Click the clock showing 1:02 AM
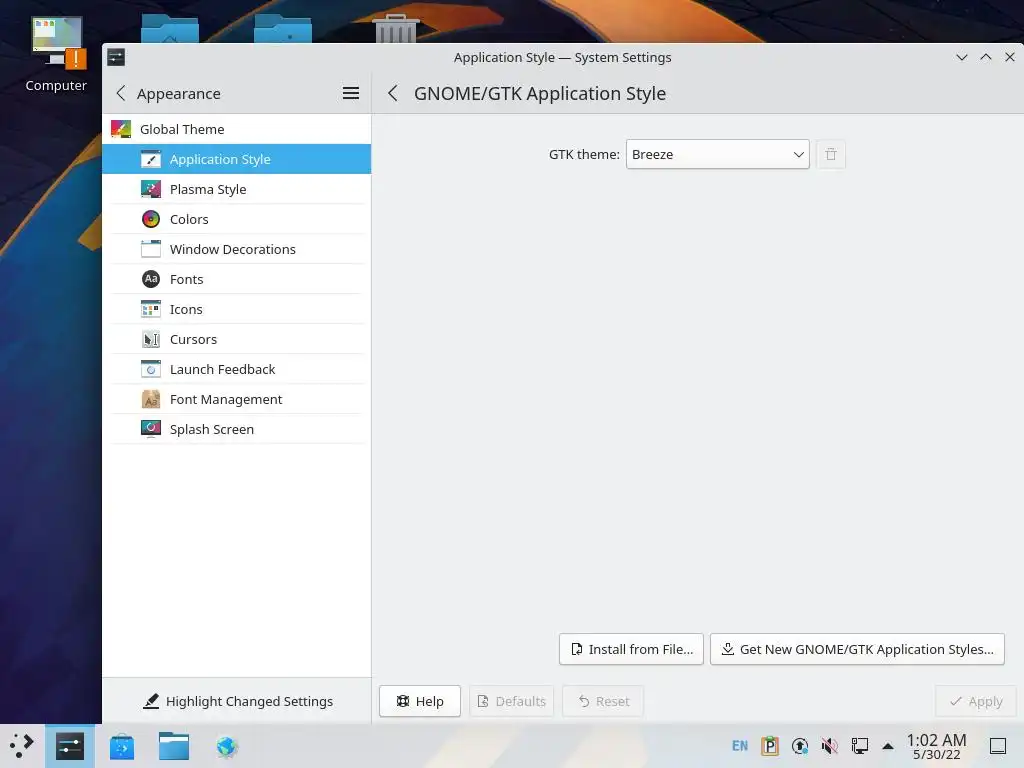1024x768 pixels. tap(936, 746)
